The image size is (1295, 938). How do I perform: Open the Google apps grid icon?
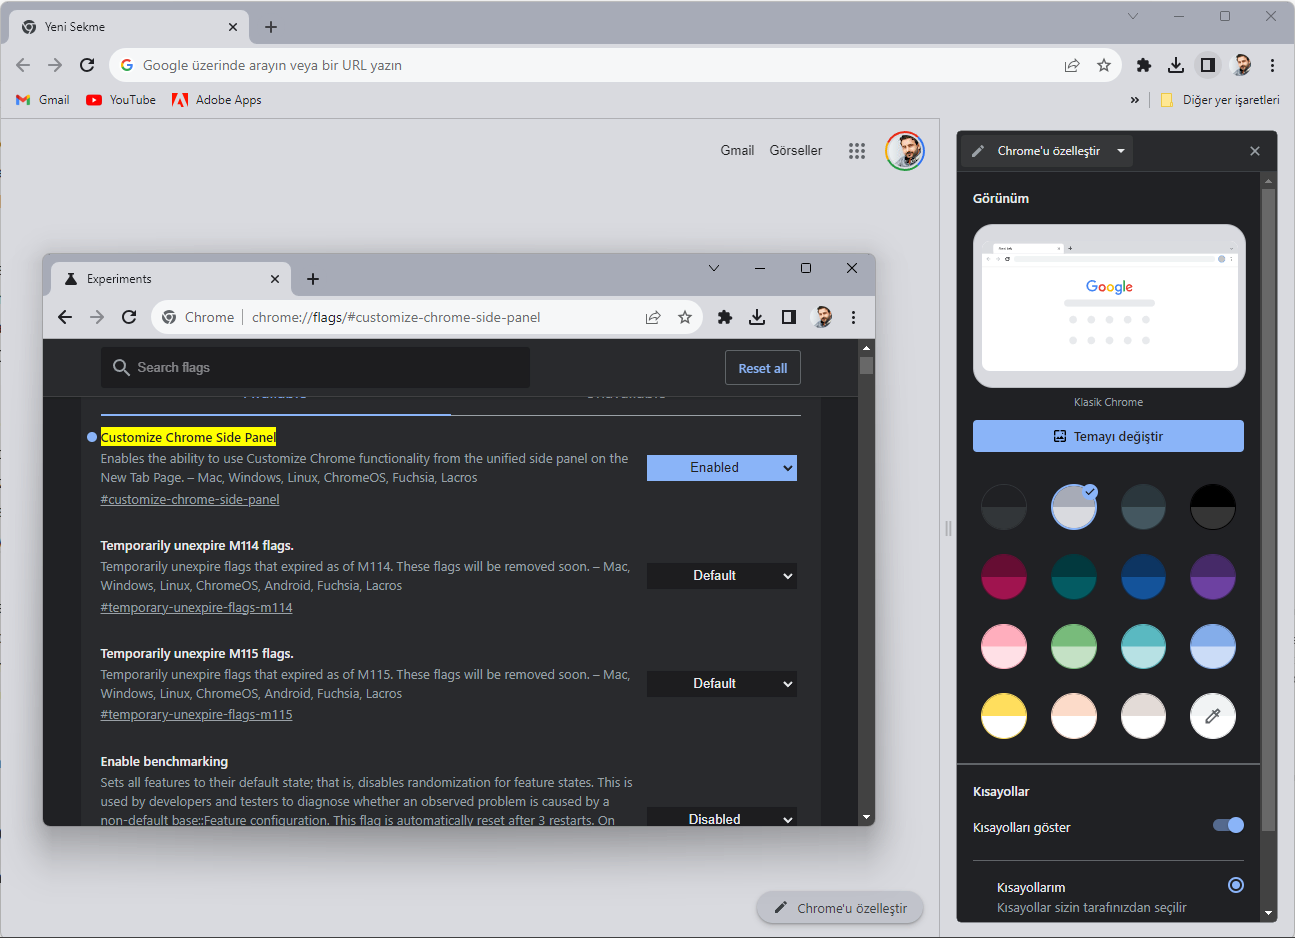pos(857,150)
